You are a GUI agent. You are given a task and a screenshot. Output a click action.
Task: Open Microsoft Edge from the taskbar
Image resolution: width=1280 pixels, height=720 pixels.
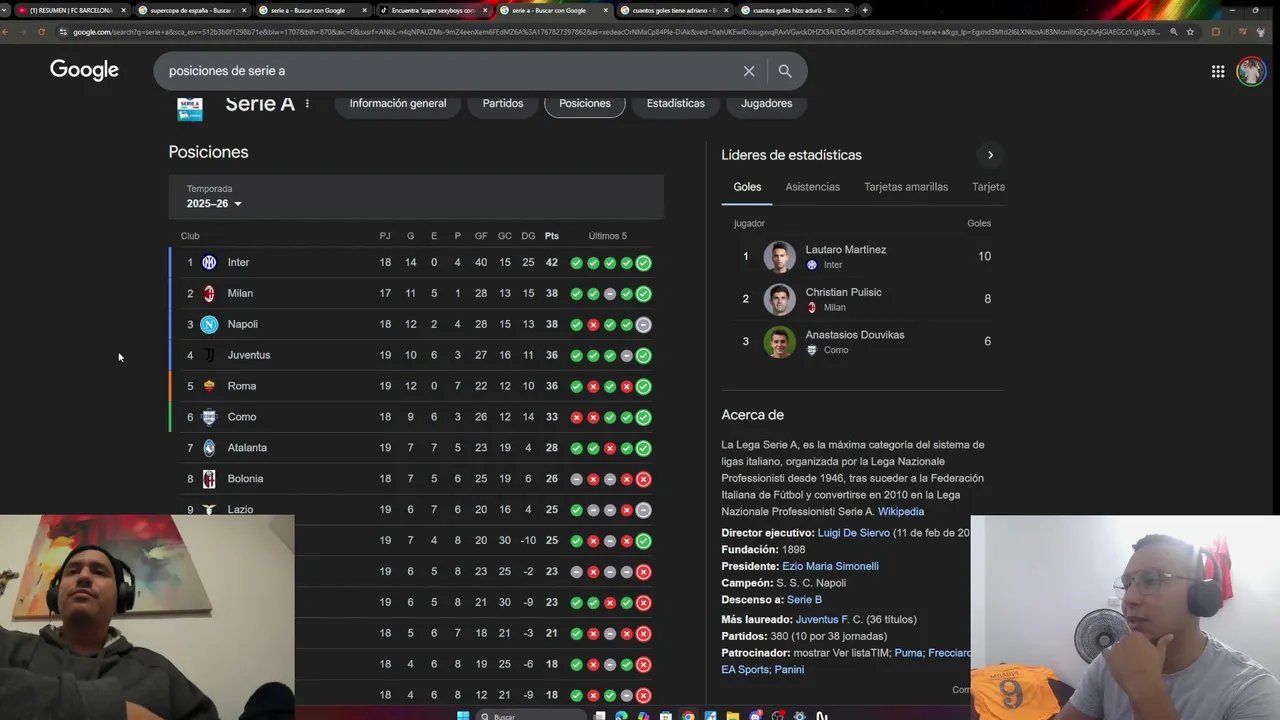click(621, 716)
